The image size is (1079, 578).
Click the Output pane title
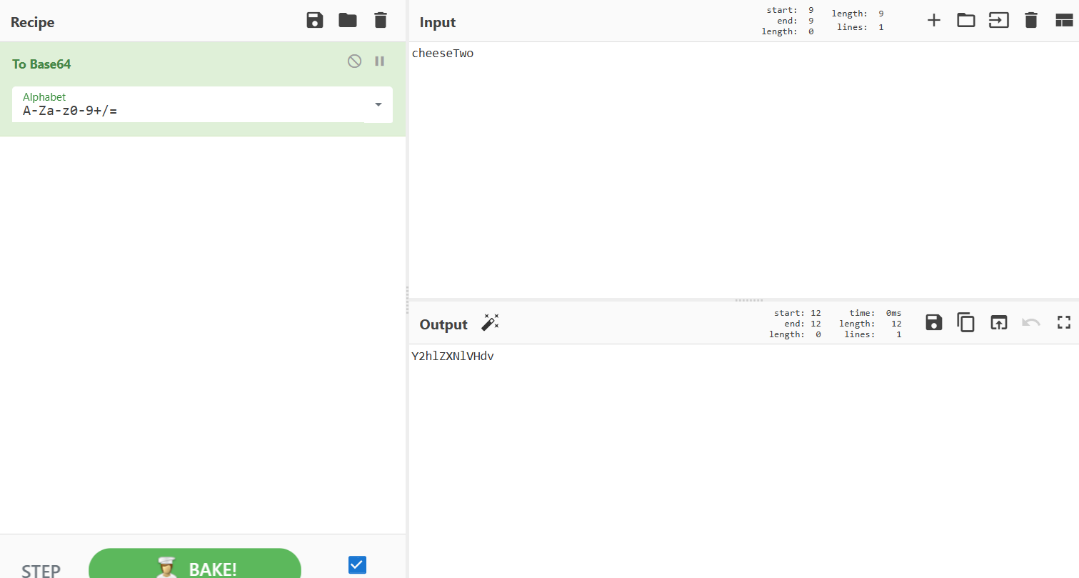[443, 324]
